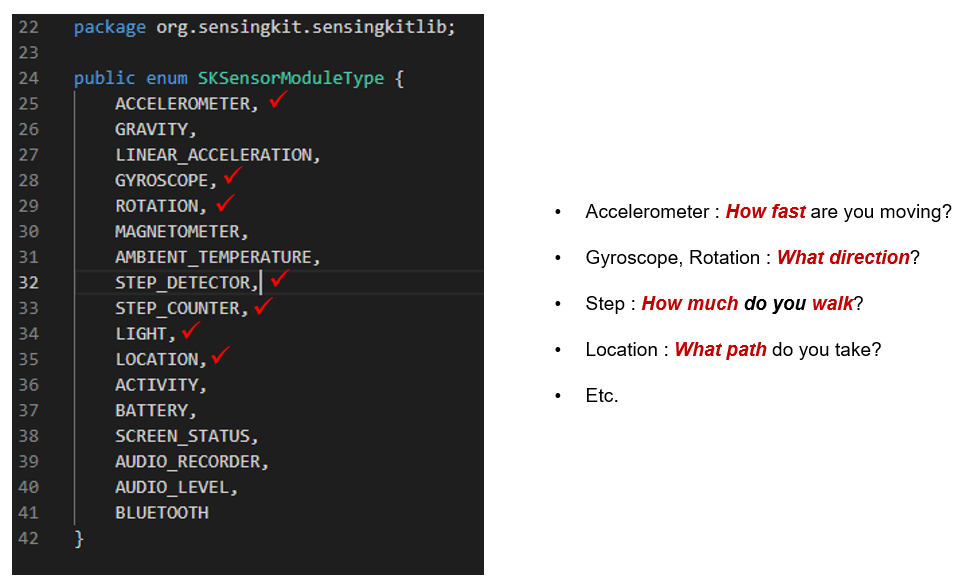Screen dimensions: 978x588
Task: Click the red checkmark after LIGHT
Action: click(x=191, y=330)
